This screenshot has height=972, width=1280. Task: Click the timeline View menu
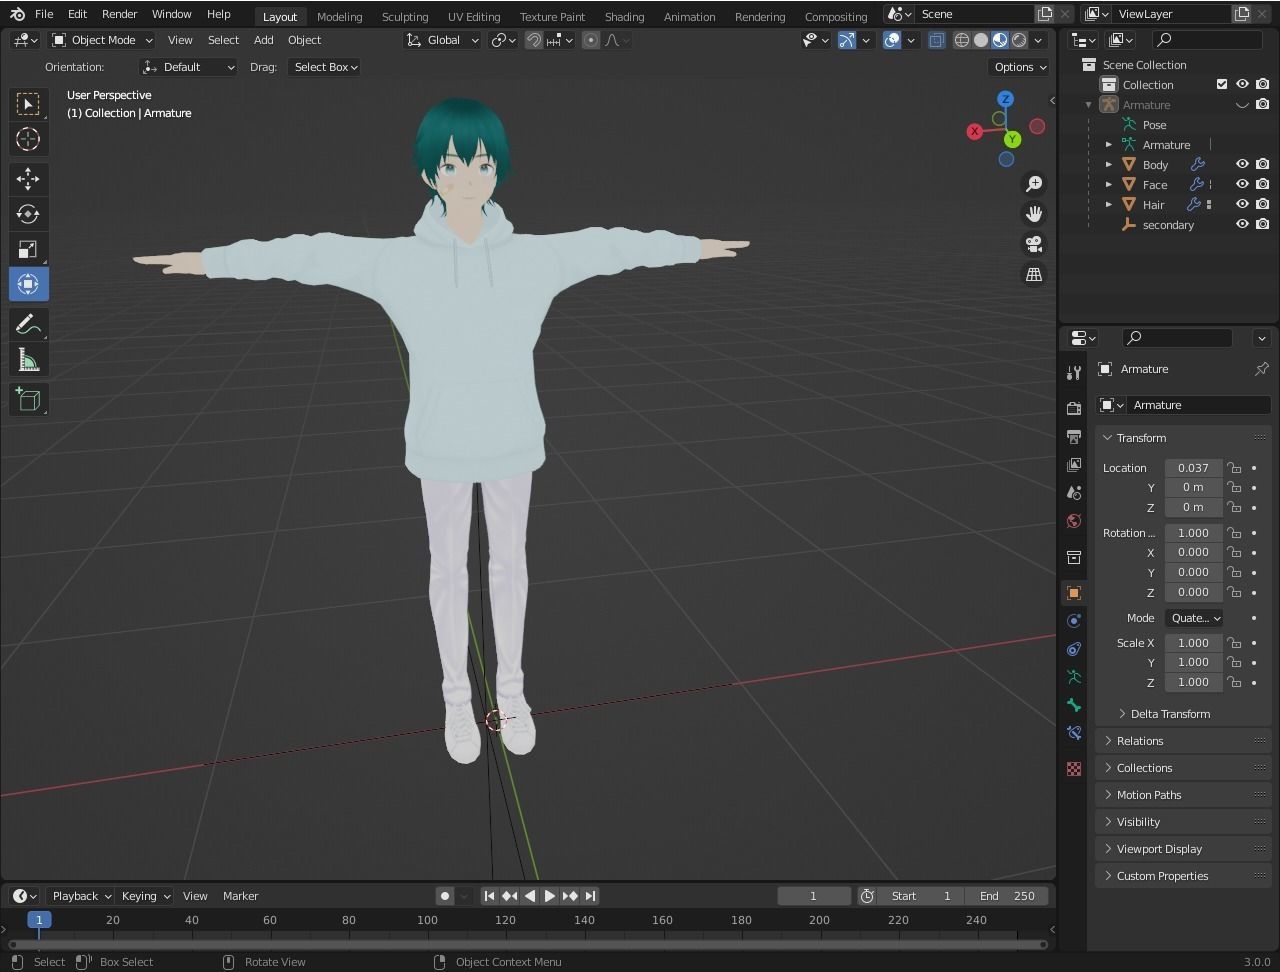195,896
